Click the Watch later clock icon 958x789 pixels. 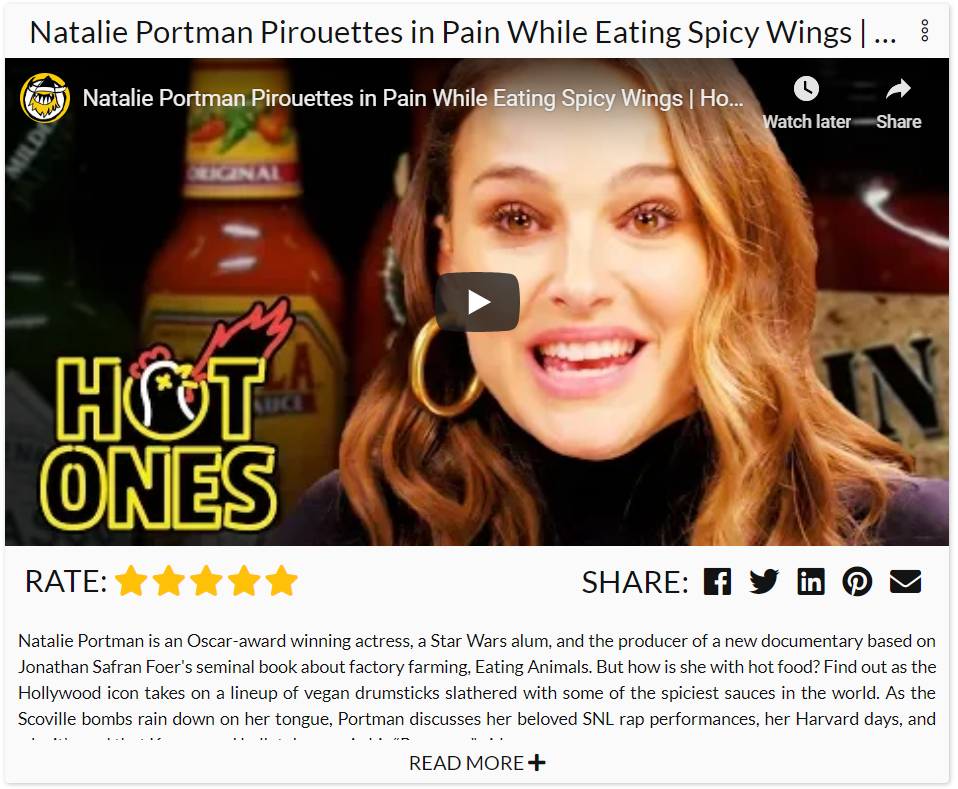806,89
